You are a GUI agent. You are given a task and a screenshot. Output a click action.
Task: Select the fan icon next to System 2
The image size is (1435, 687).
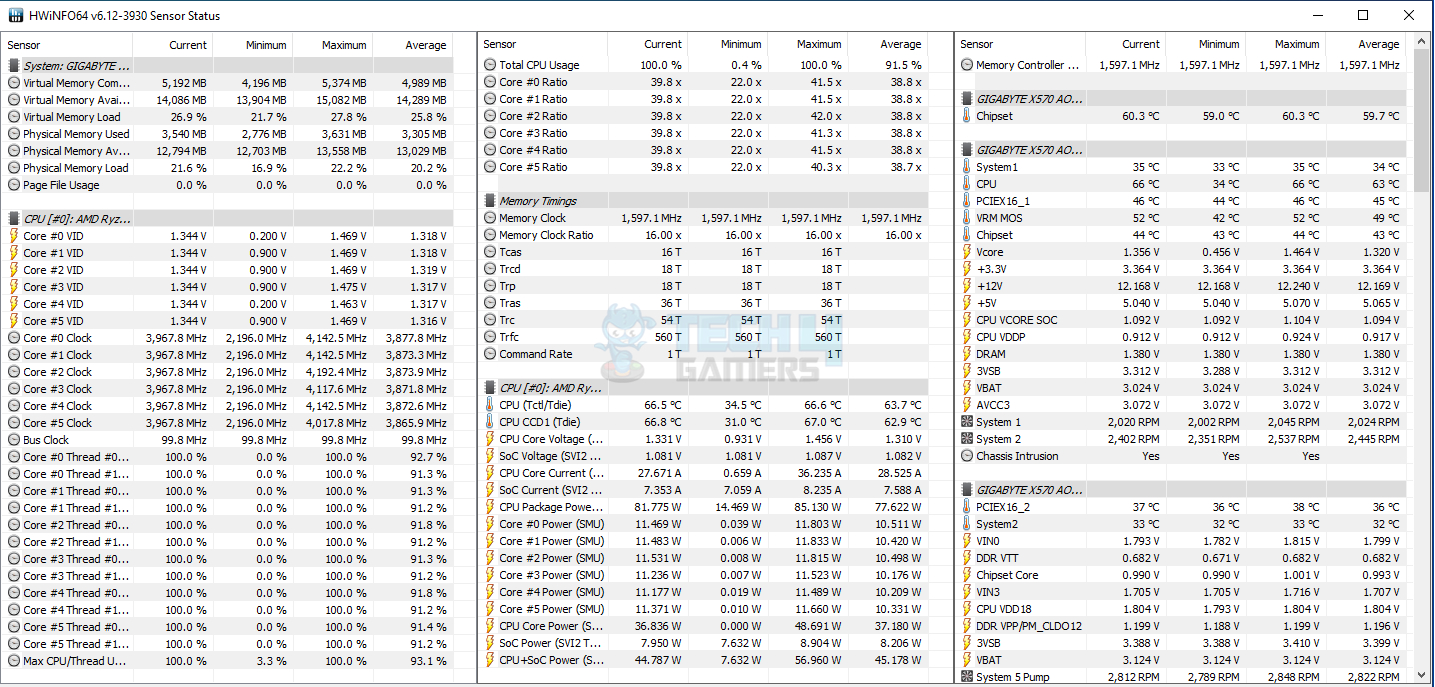967,439
